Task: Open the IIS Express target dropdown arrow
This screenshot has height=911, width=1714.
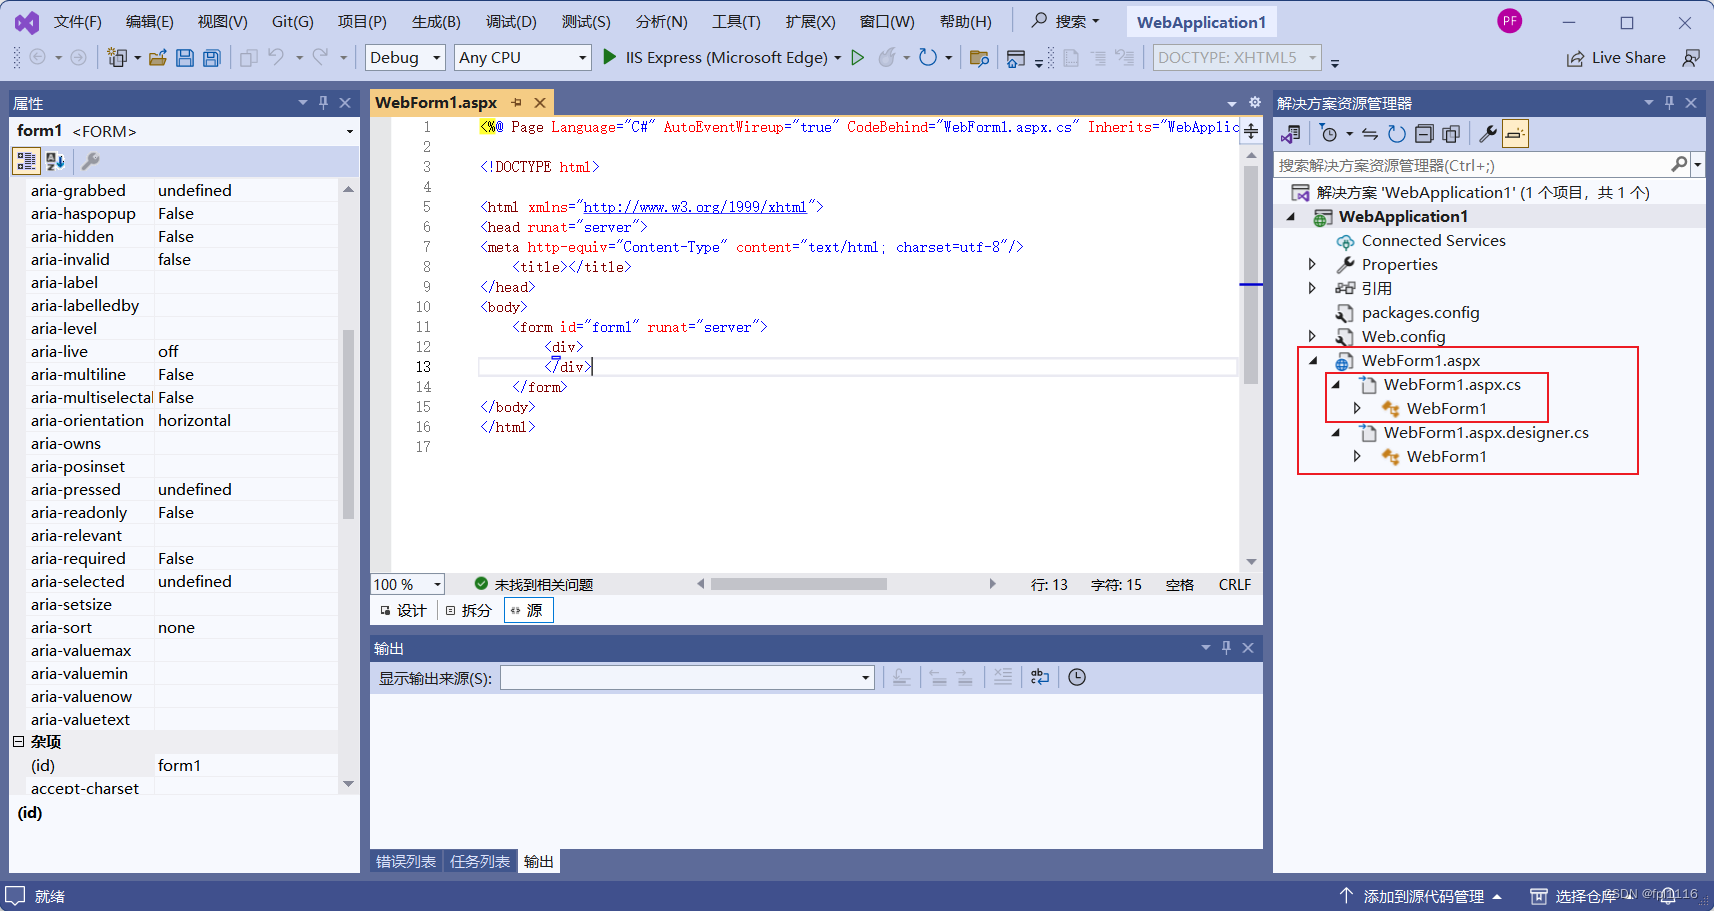Action: coord(838,58)
